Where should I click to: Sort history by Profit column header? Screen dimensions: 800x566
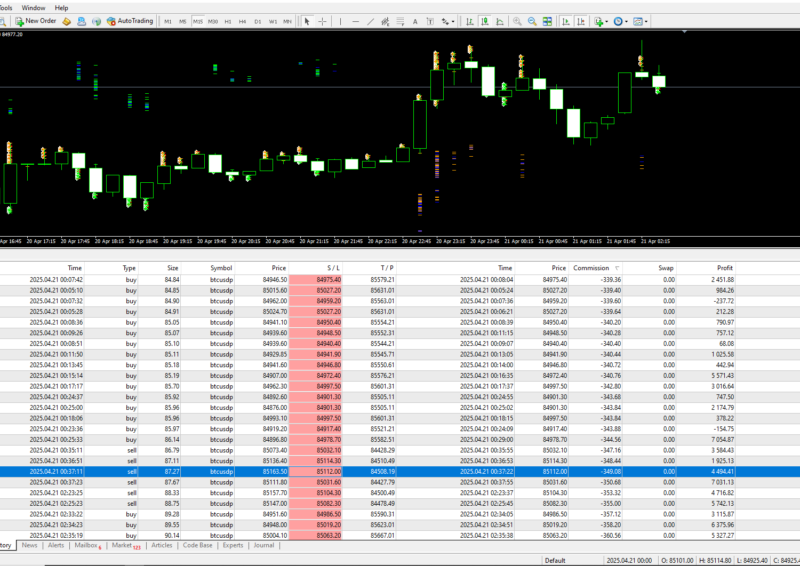click(x=724, y=268)
